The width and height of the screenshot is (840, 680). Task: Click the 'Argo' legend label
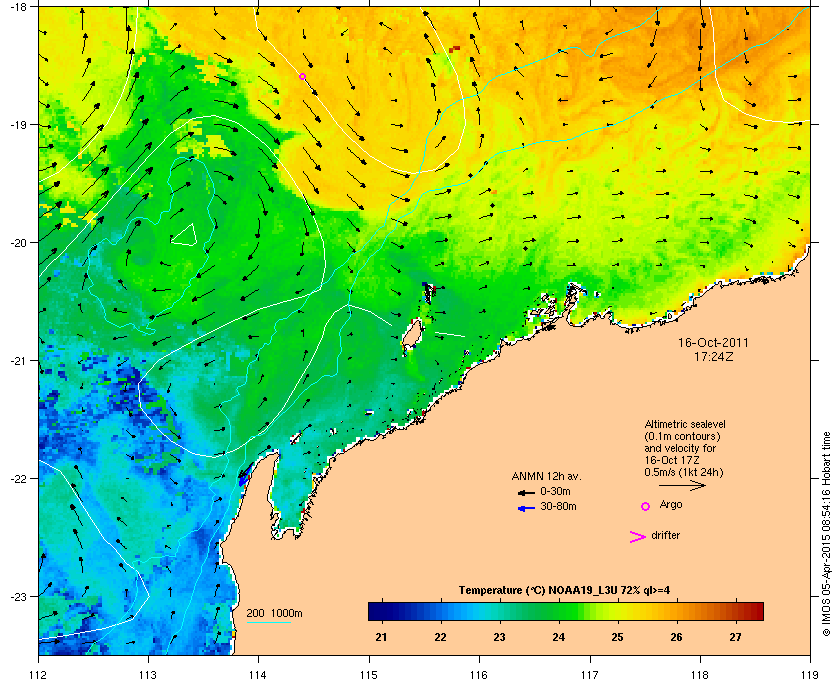pyautogui.click(x=671, y=505)
